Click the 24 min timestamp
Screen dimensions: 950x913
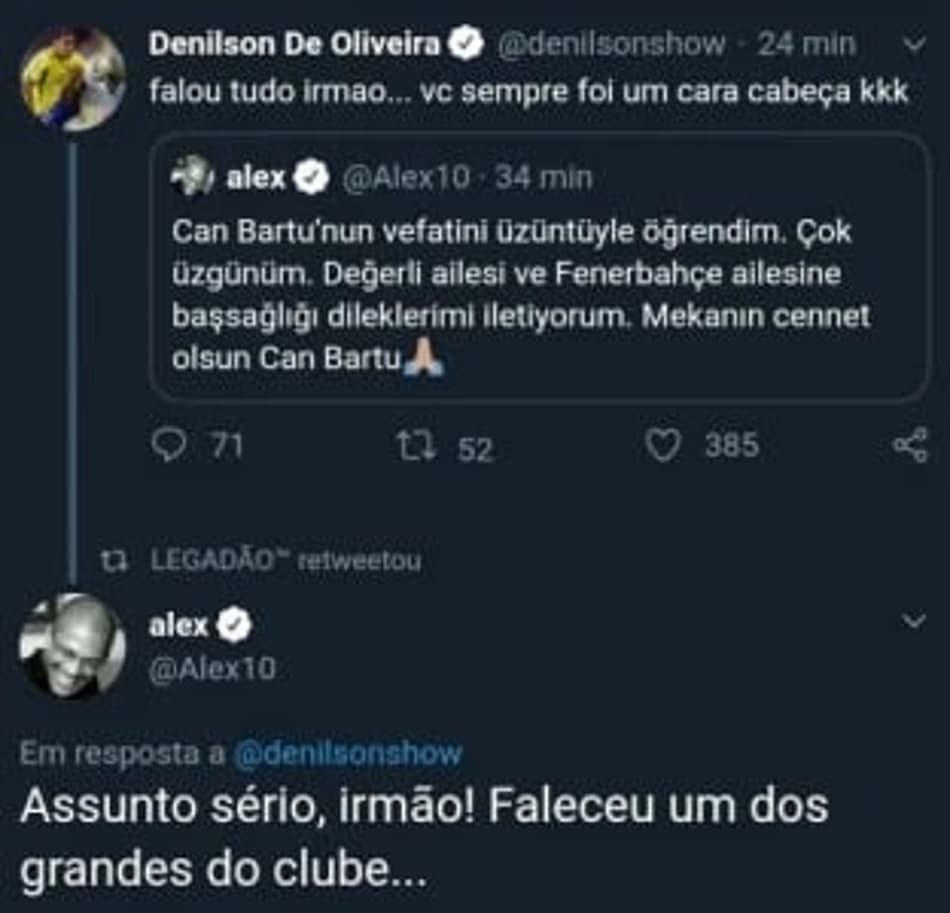tap(808, 44)
